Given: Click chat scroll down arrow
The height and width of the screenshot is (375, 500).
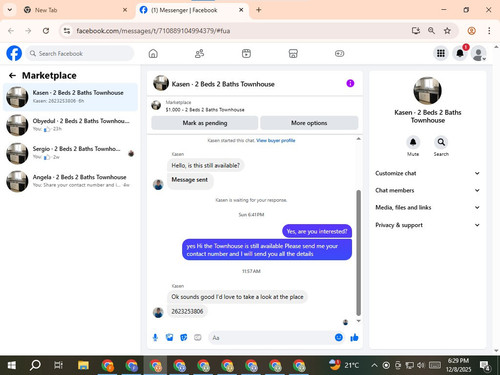Looking at the screenshot, I should point(359,321).
